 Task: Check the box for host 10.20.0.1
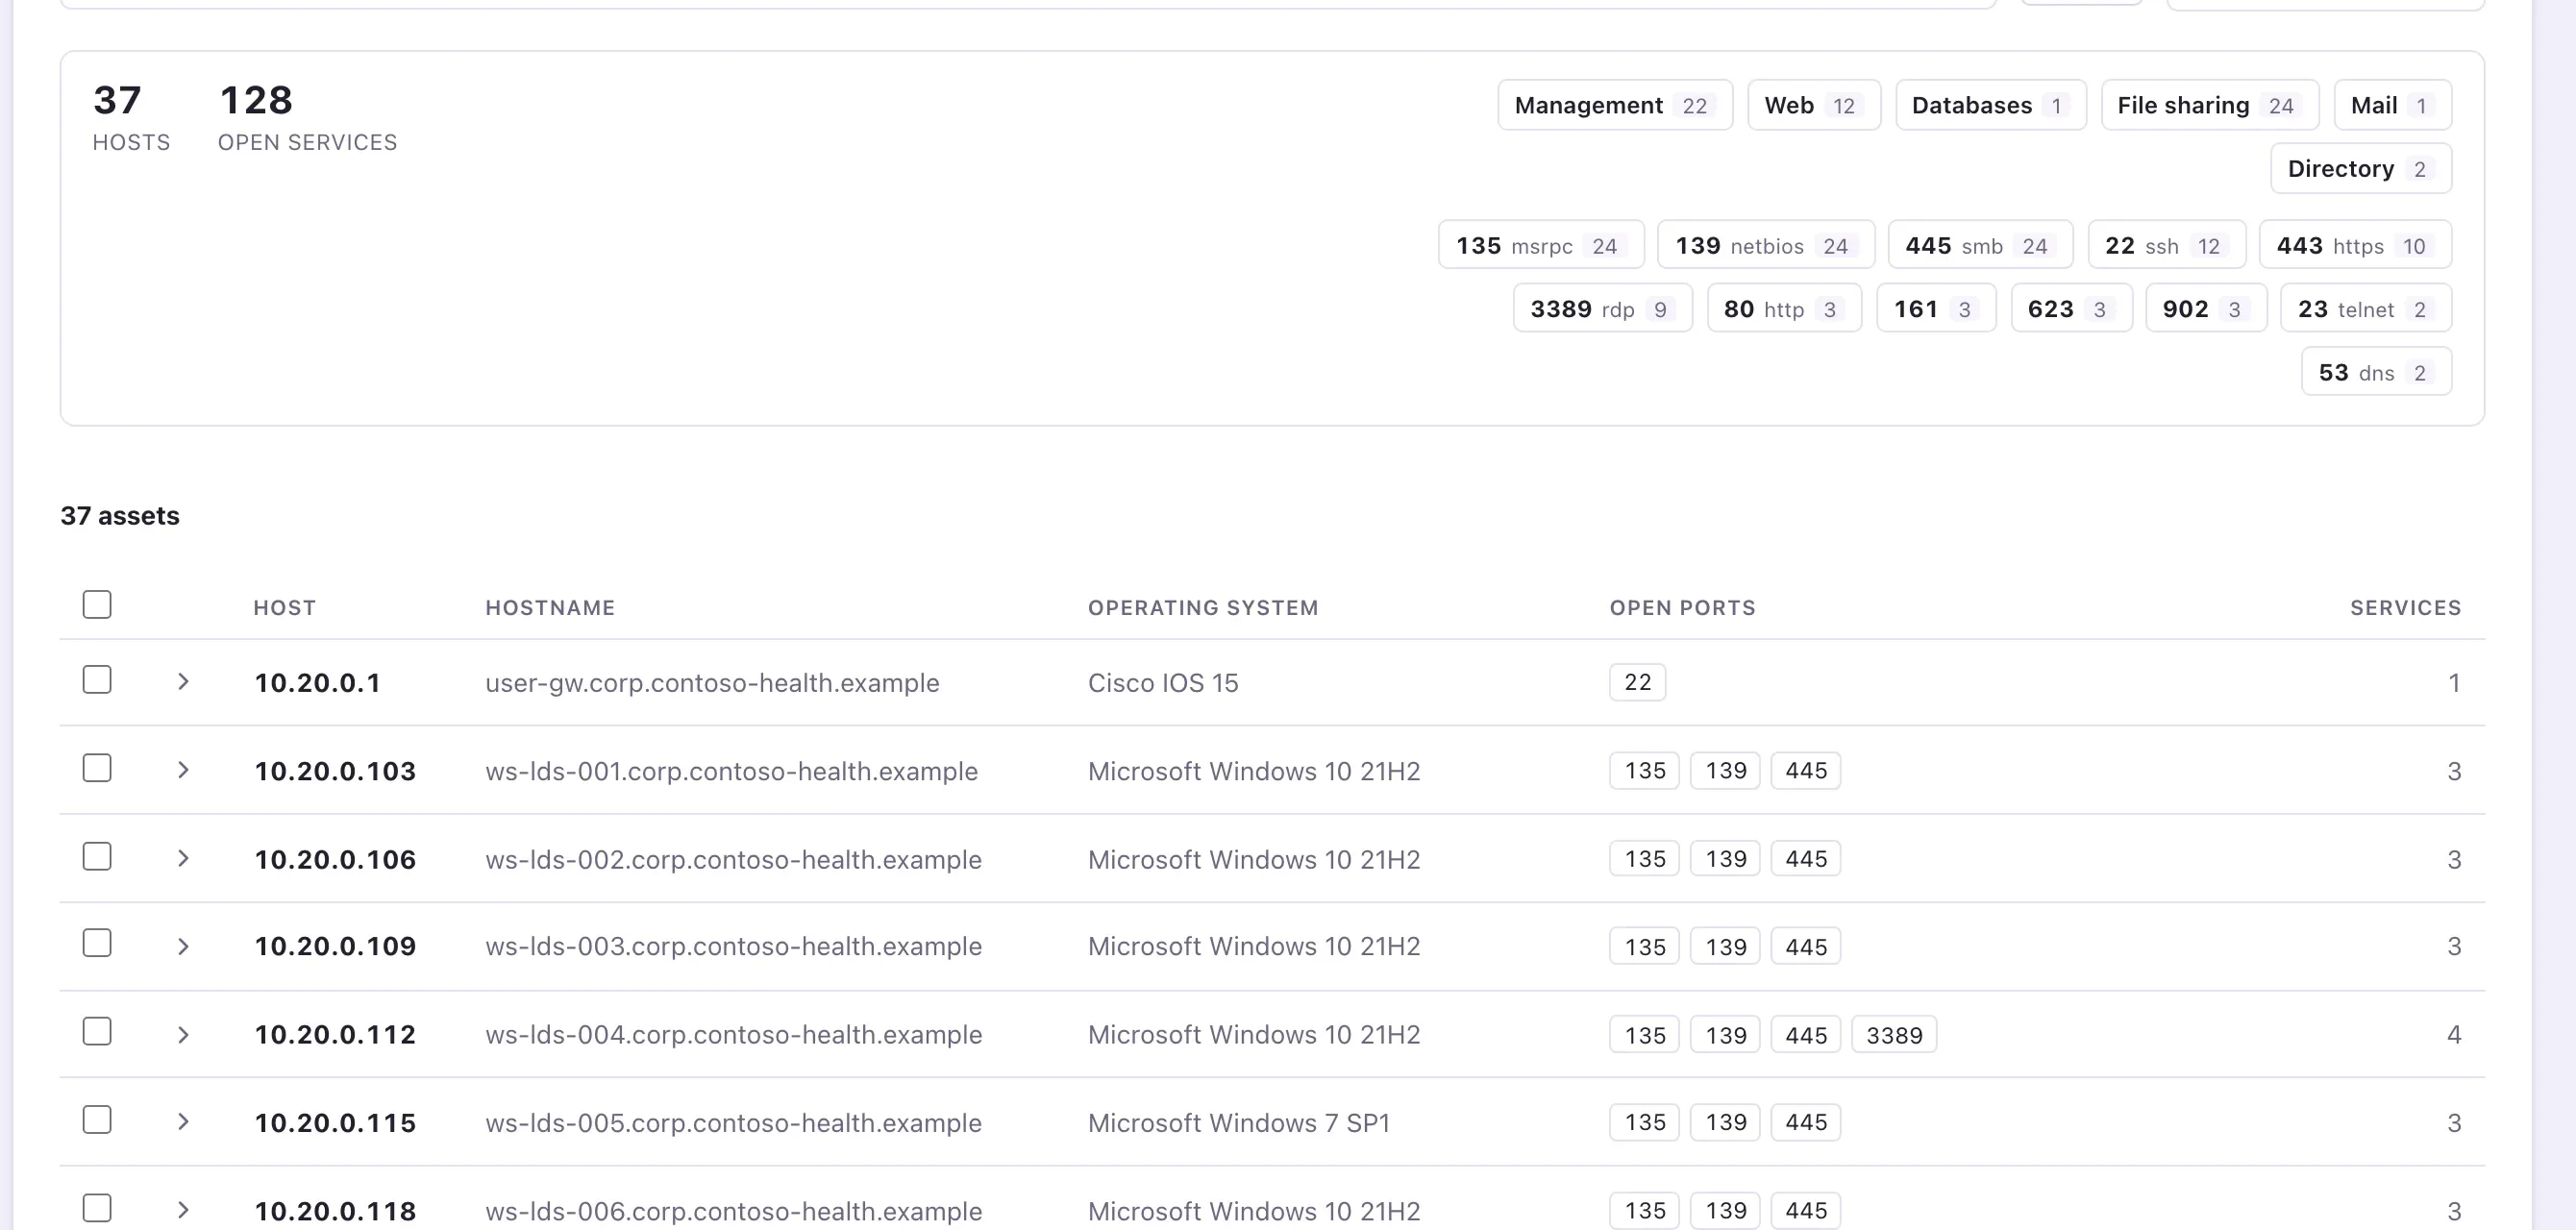tap(97, 680)
